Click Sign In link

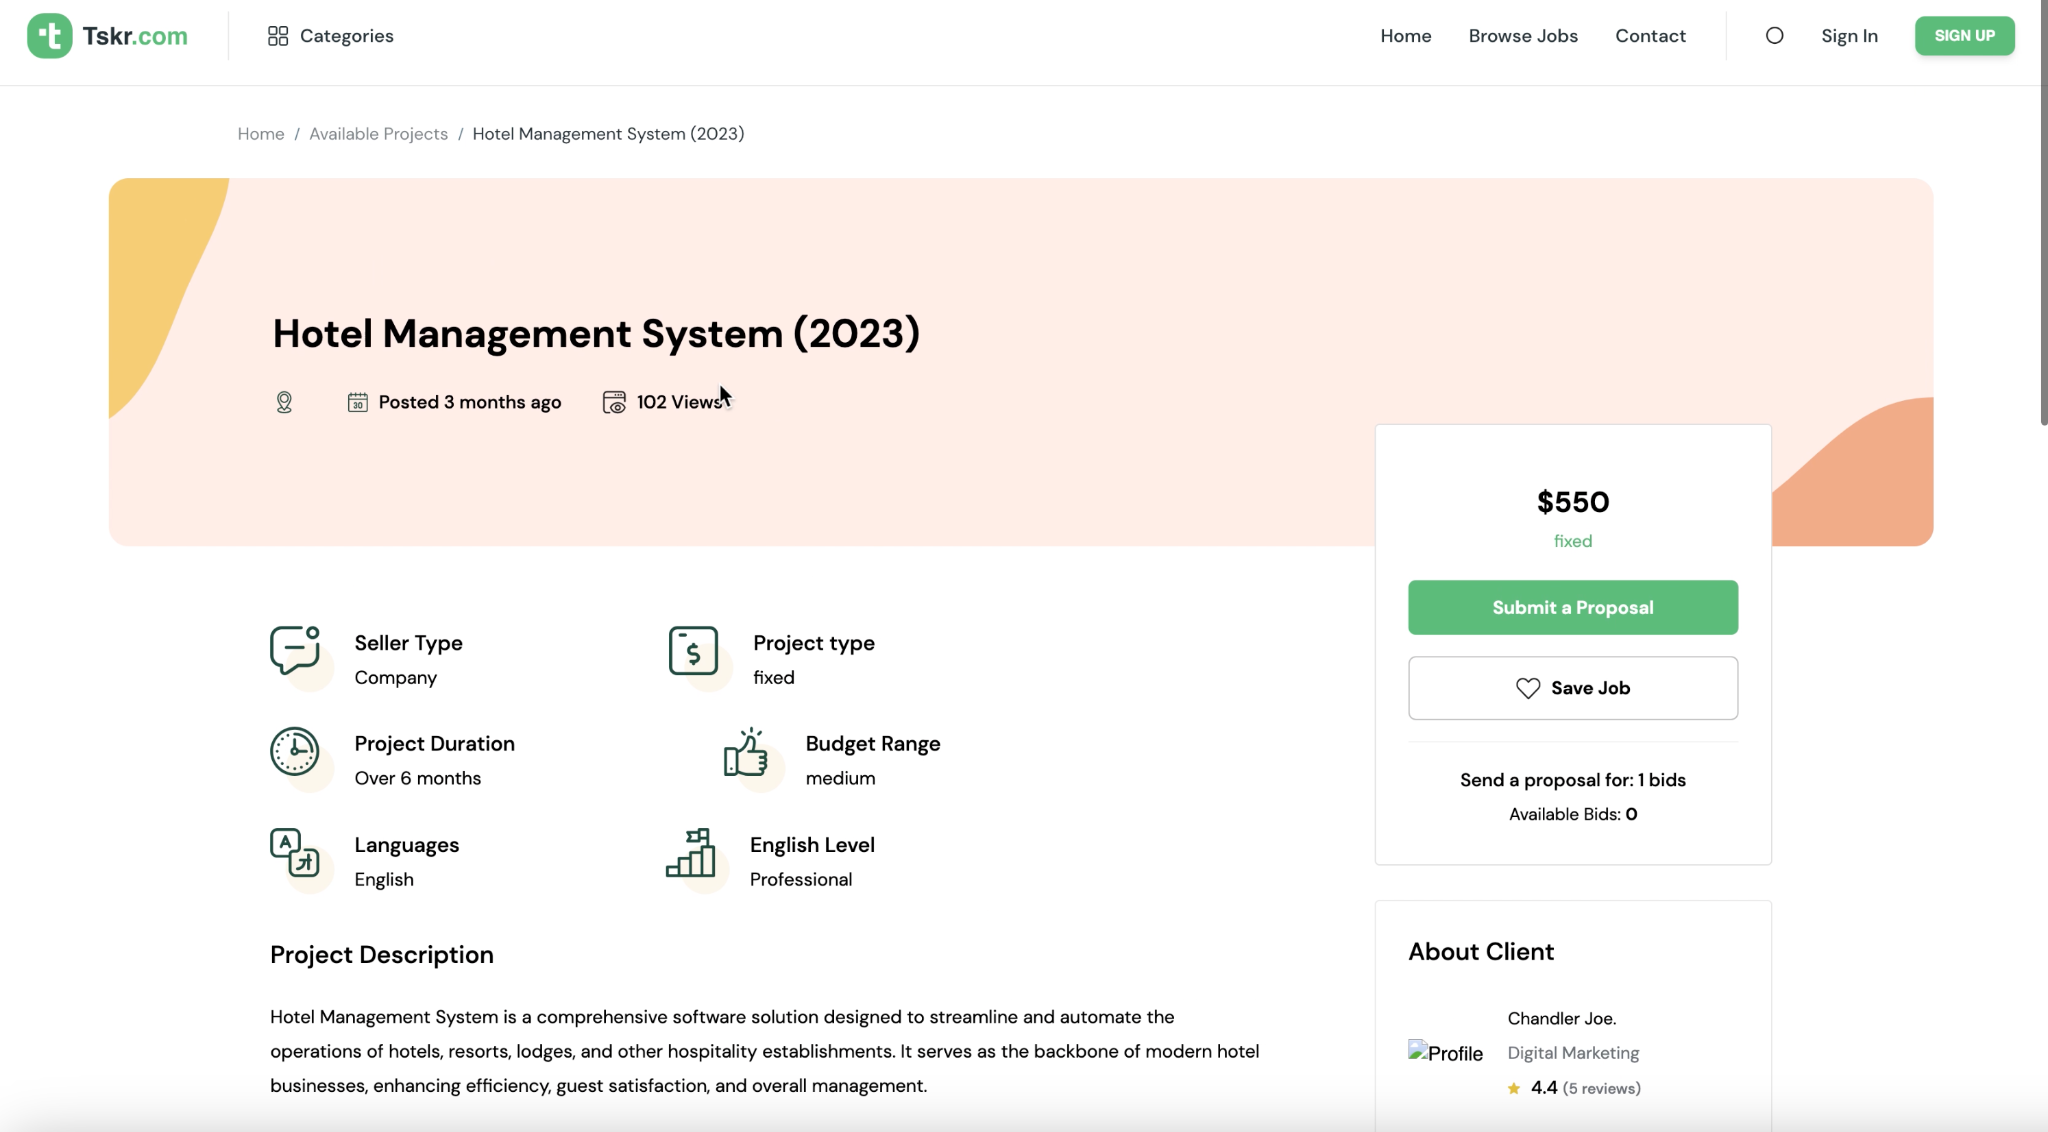[x=1849, y=36]
